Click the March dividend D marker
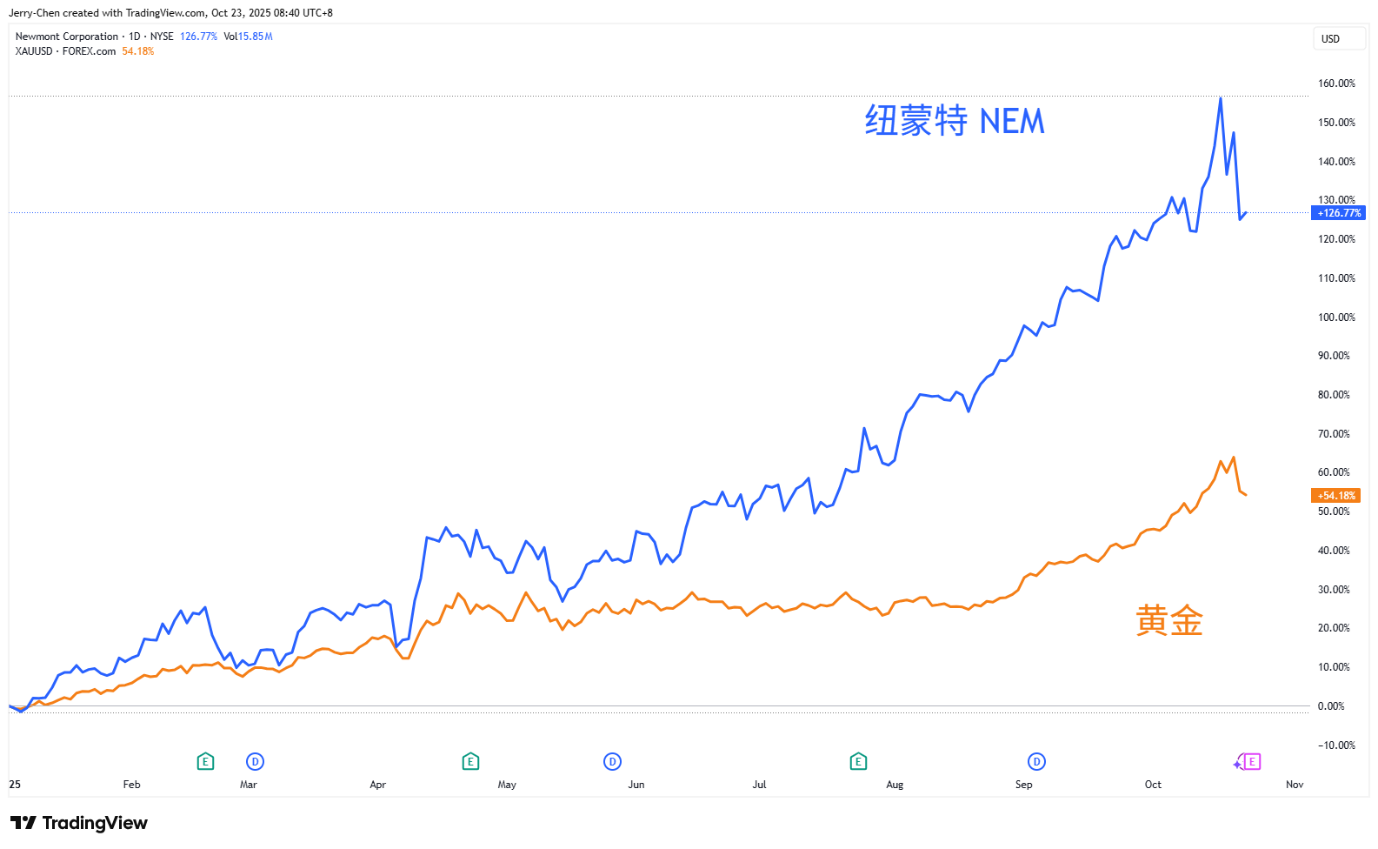The height and width of the screenshot is (849, 1378). pyautogui.click(x=255, y=762)
